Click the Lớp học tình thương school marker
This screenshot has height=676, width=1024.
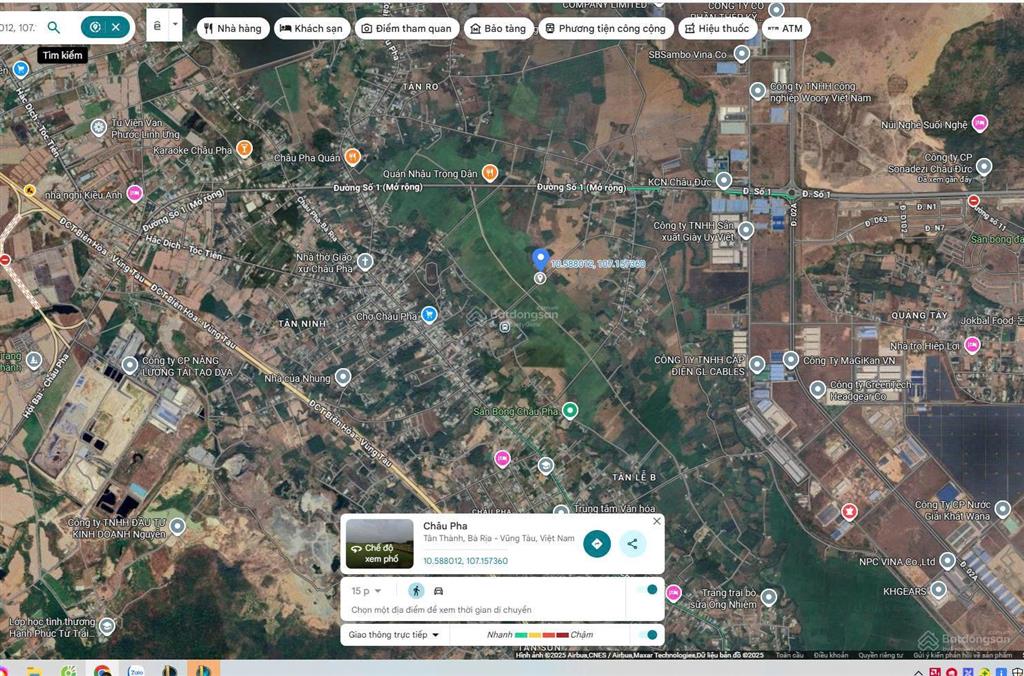106,626
